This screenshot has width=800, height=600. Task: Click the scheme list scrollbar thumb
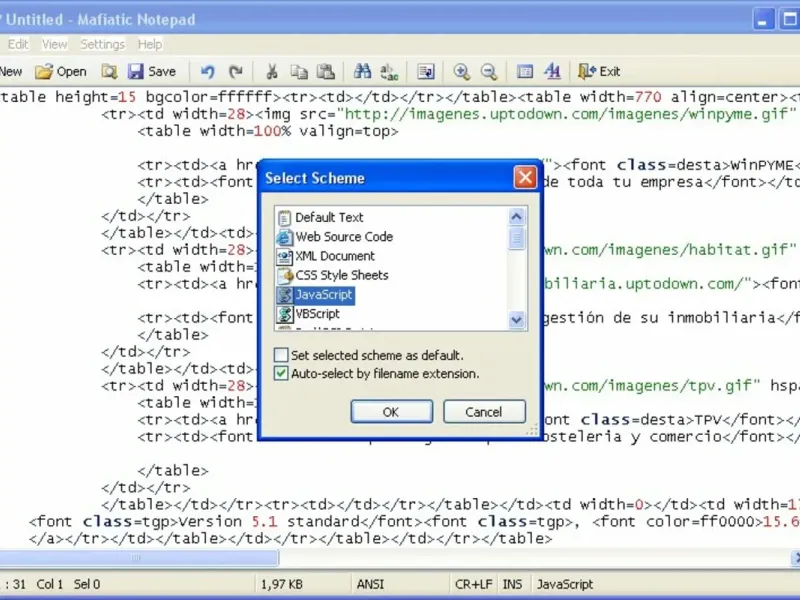click(516, 239)
